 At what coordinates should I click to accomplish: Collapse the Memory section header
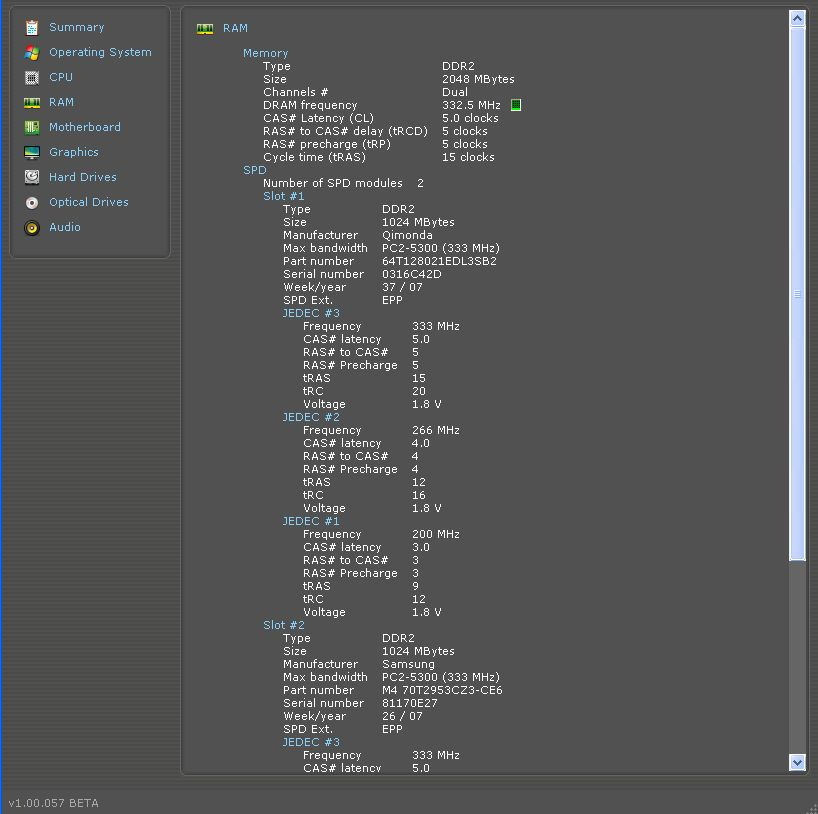[x=265, y=53]
